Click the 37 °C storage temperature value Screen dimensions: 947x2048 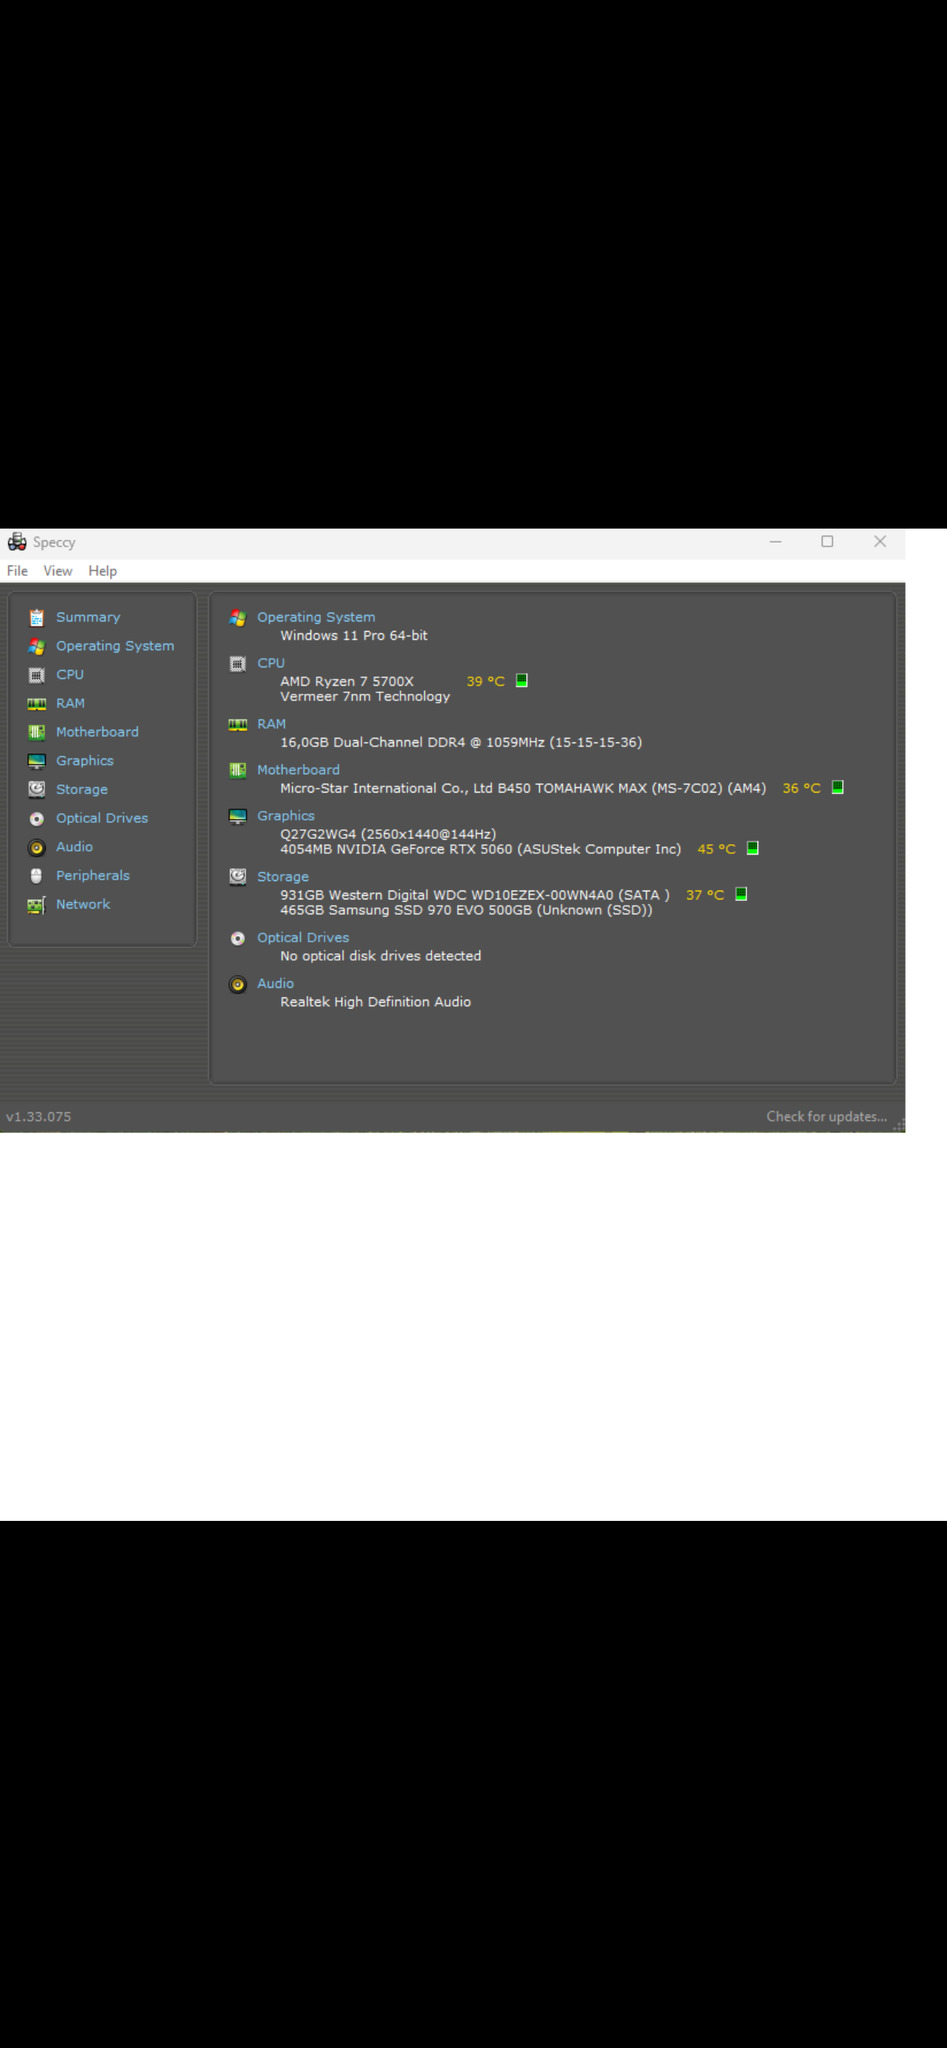tap(705, 895)
